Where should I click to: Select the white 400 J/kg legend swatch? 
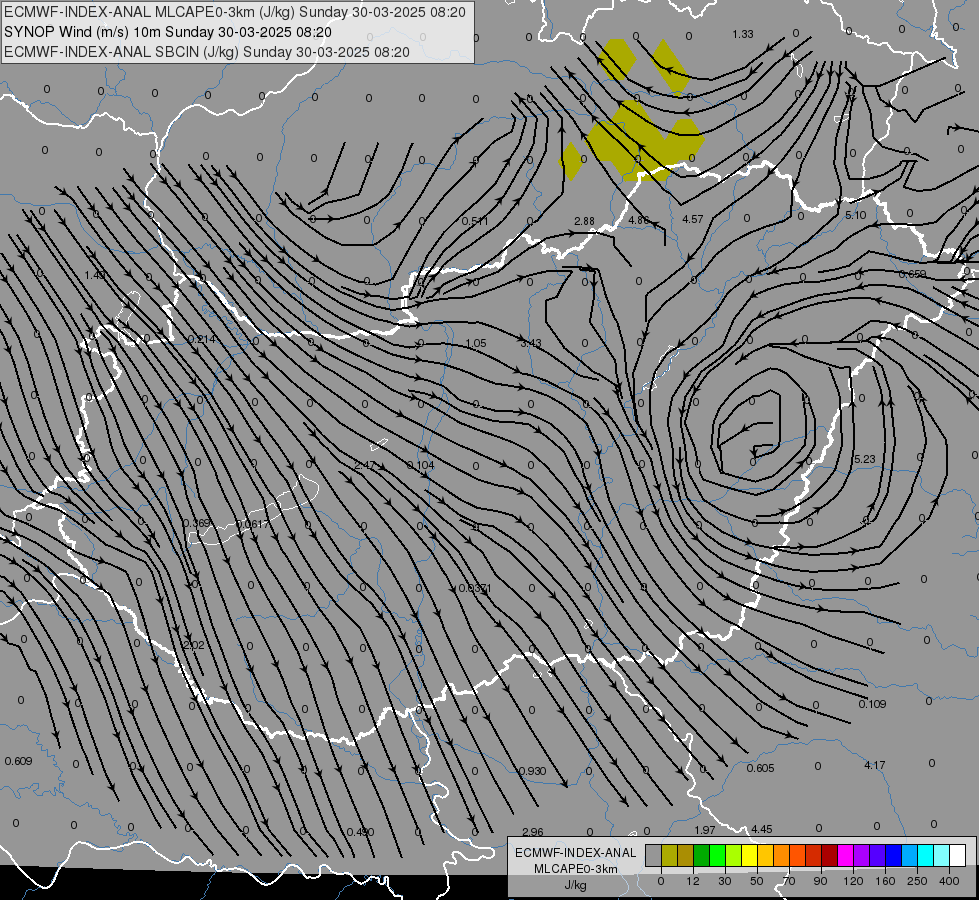tap(957, 855)
